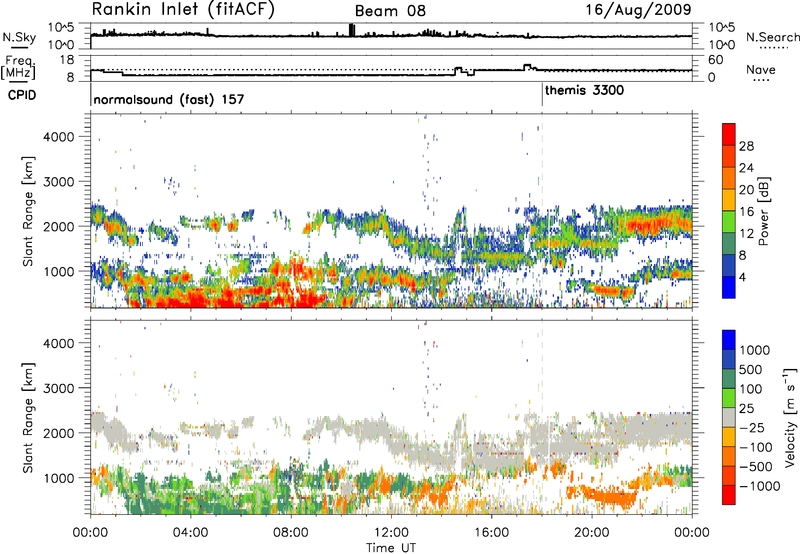Click the vertical marker line starting normalsound
The height and width of the screenshot is (554, 800).
(91, 95)
